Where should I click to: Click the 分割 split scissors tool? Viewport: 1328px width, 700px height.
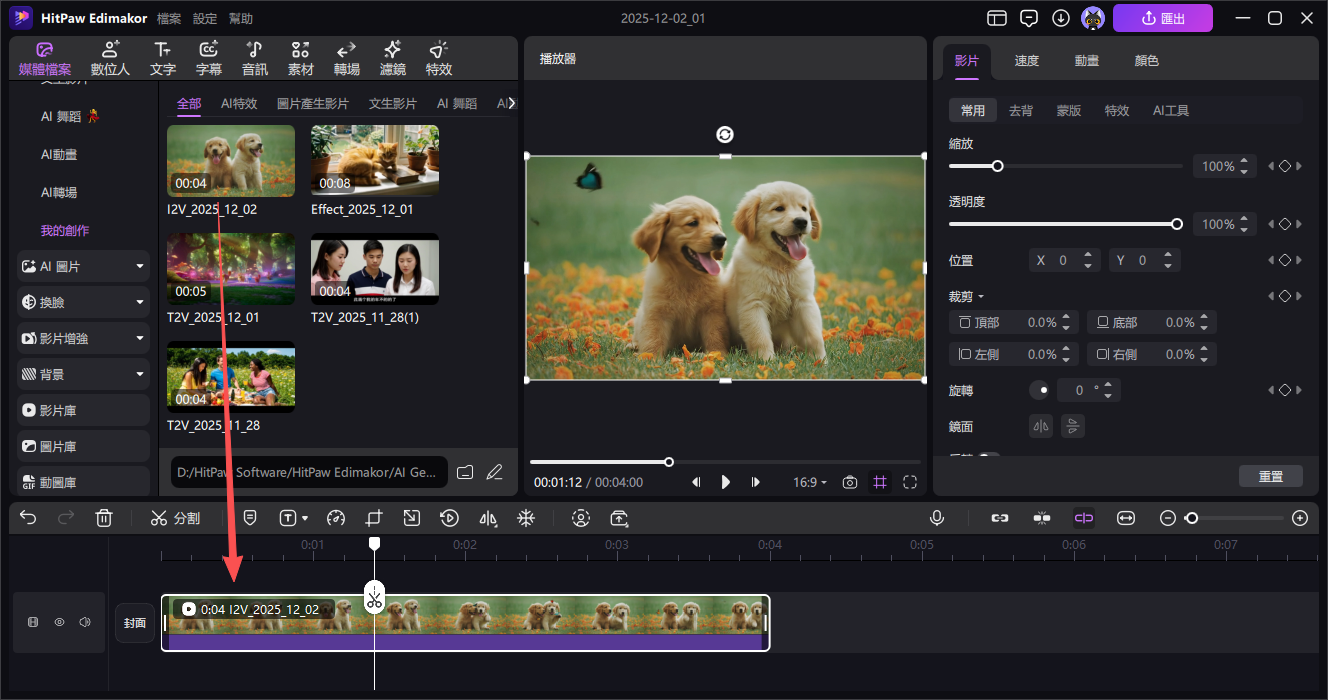[175, 518]
